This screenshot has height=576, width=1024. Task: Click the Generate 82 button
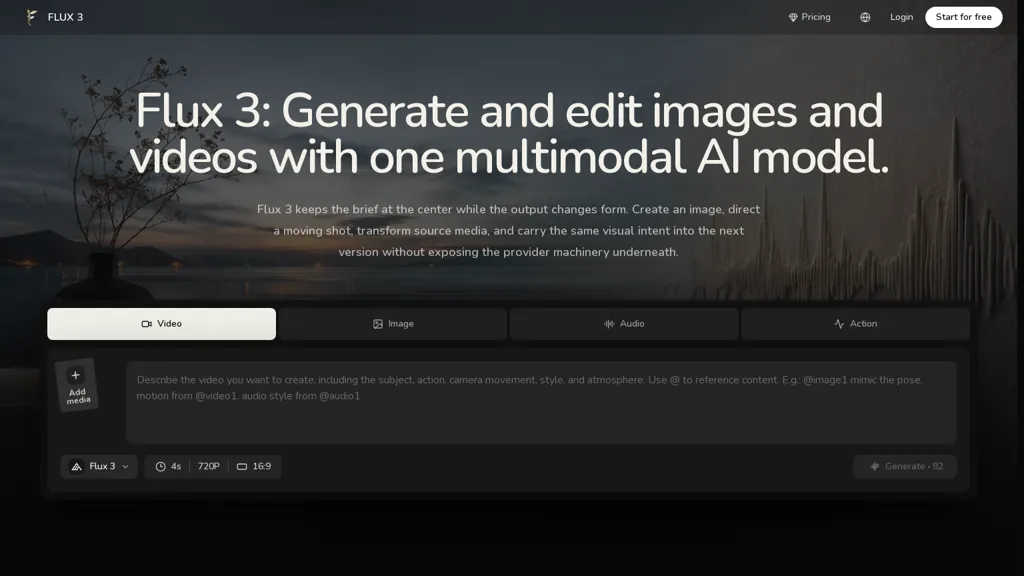[x=905, y=466]
